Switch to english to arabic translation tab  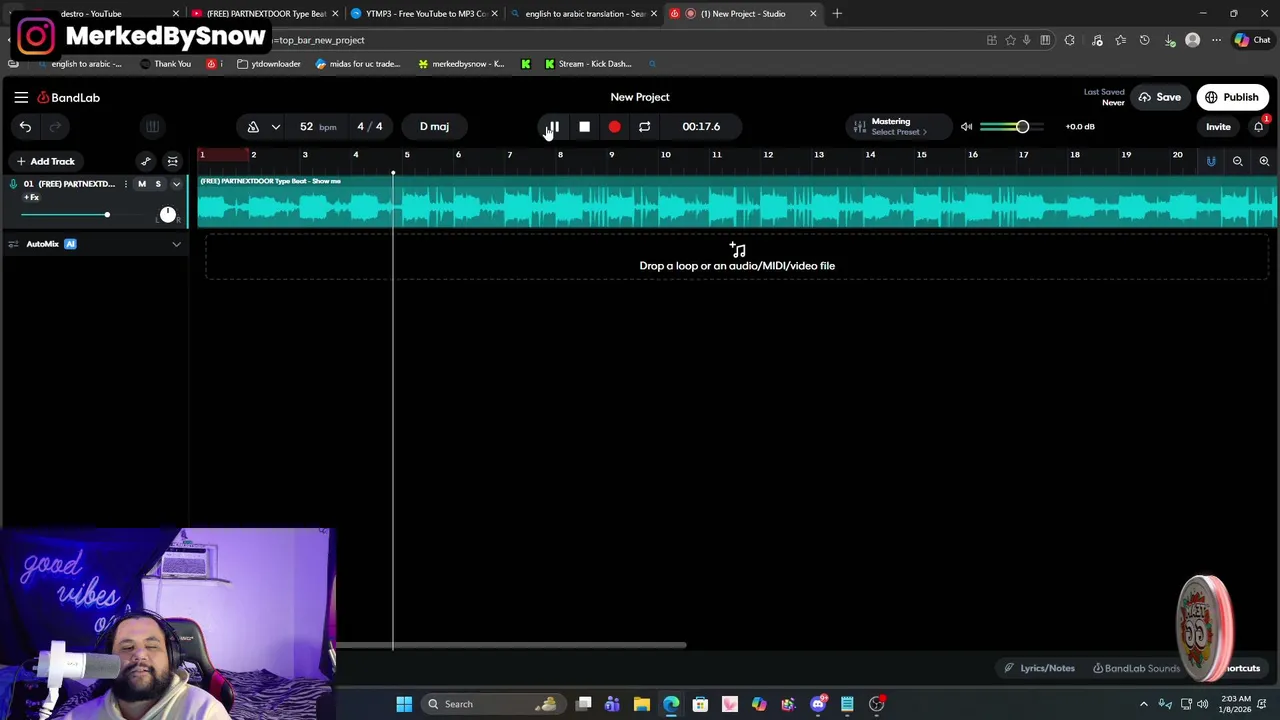[x=583, y=14]
